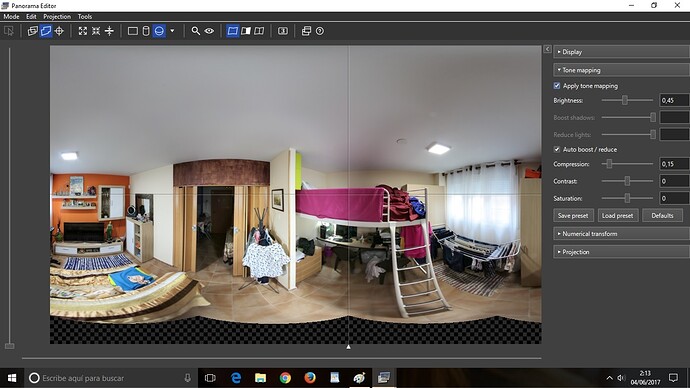
Task: Open the Projection menu
Action: coord(57,17)
